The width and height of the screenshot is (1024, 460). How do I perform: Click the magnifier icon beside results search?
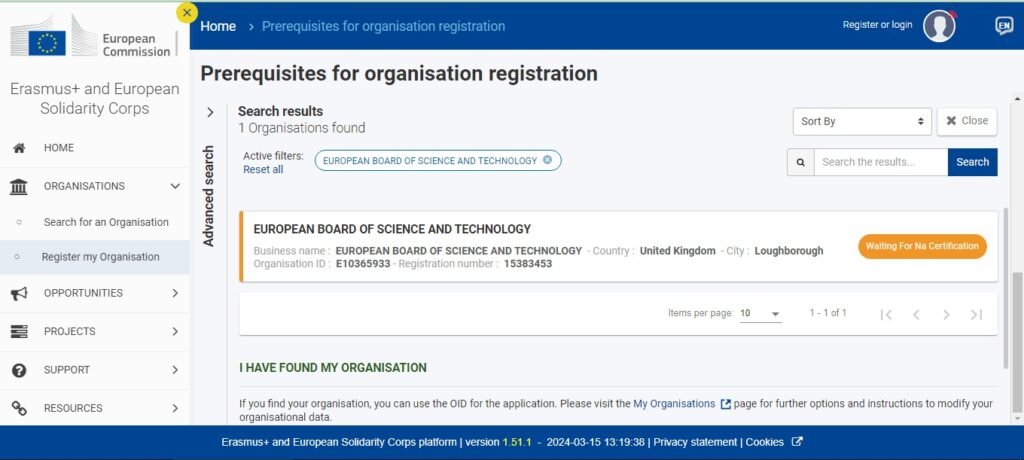(x=801, y=162)
